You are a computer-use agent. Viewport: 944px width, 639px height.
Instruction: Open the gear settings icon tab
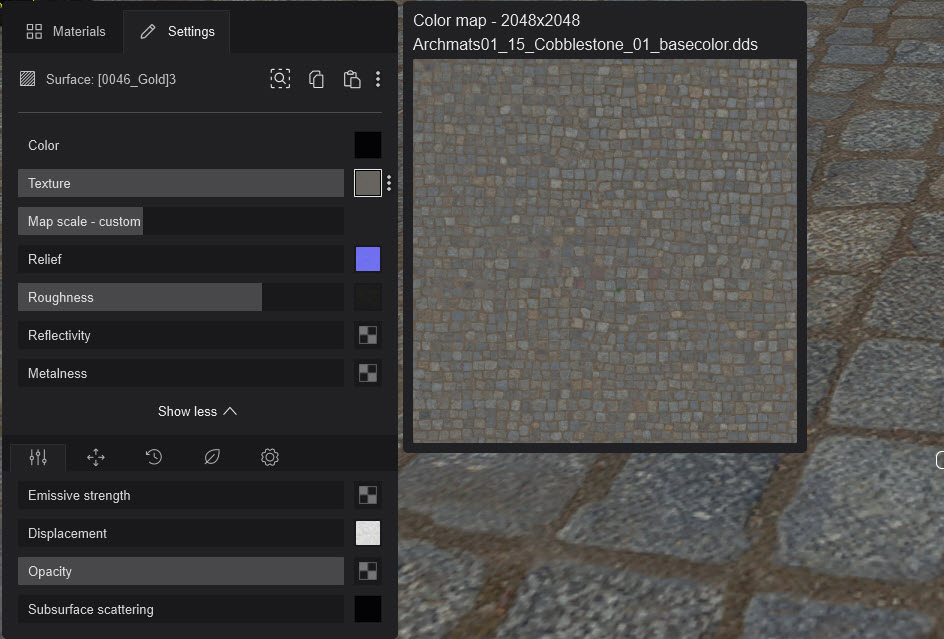click(270, 457)
